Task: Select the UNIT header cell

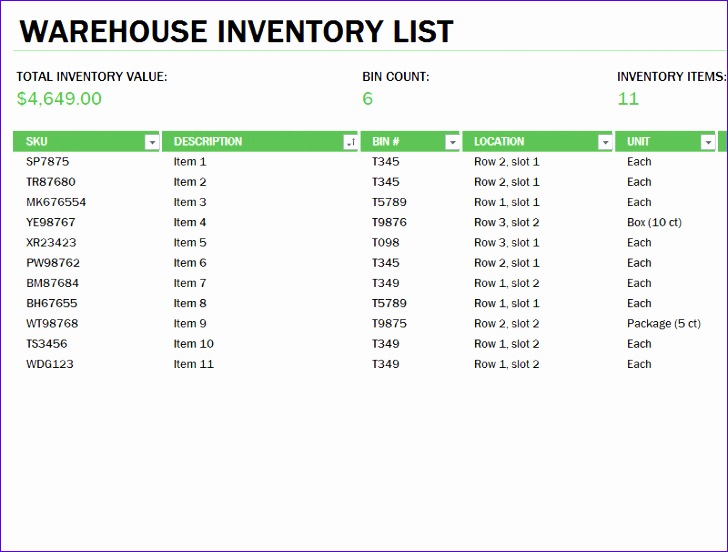Action: [665, 142]
